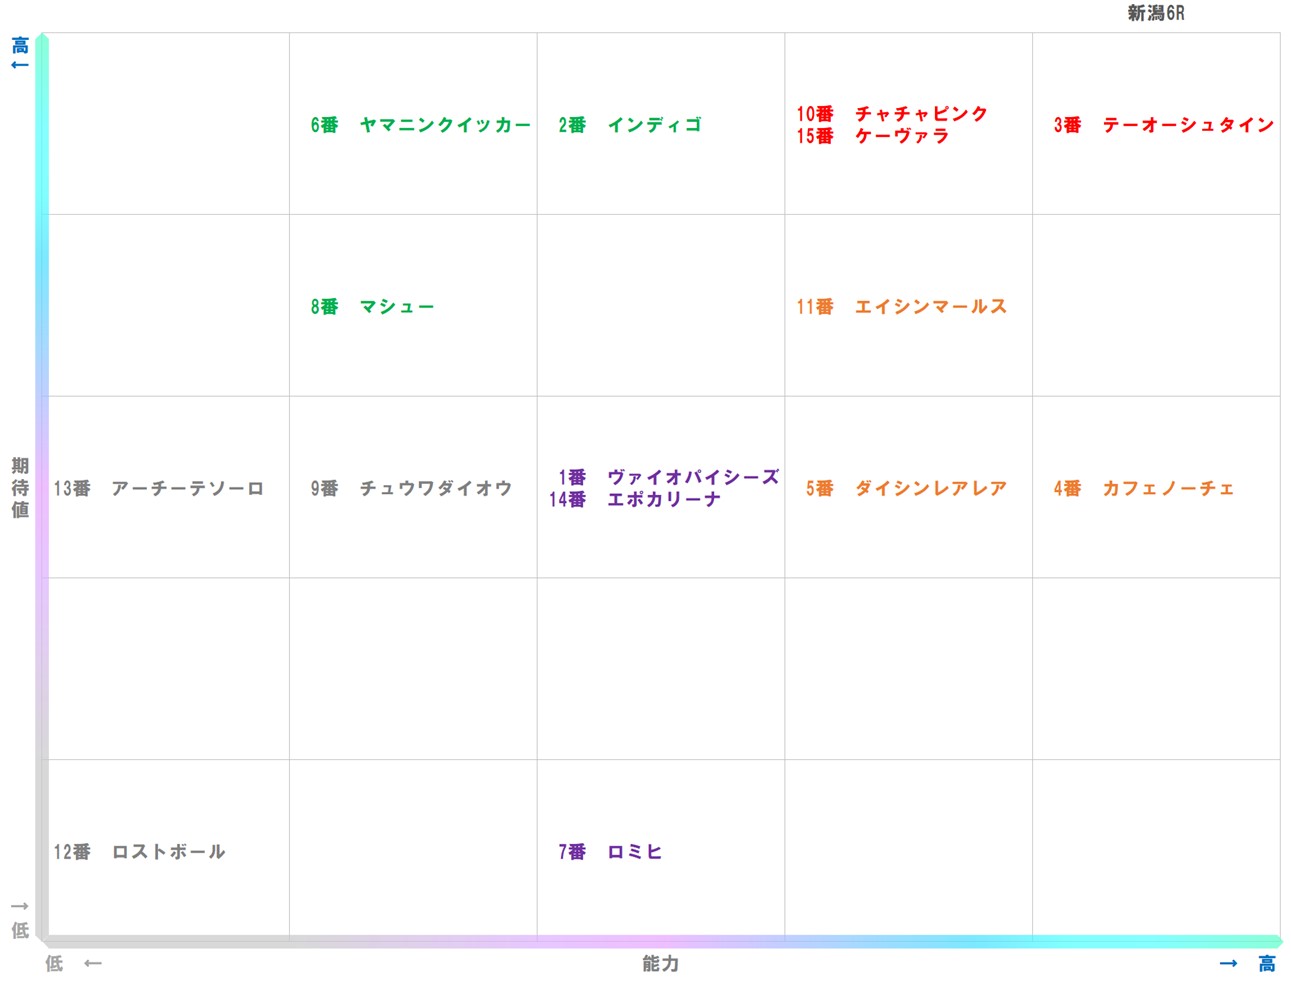
Task: Select horse 3番 テーオーシュタイン
Action: tap(1163, 125)
